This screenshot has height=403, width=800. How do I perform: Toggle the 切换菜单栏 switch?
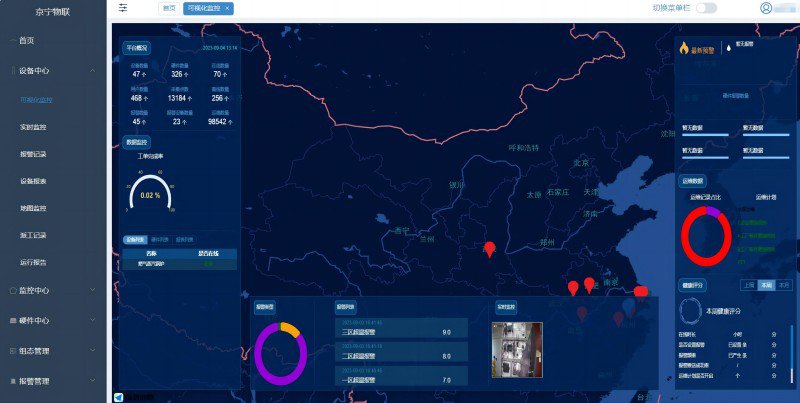point(706,8)
